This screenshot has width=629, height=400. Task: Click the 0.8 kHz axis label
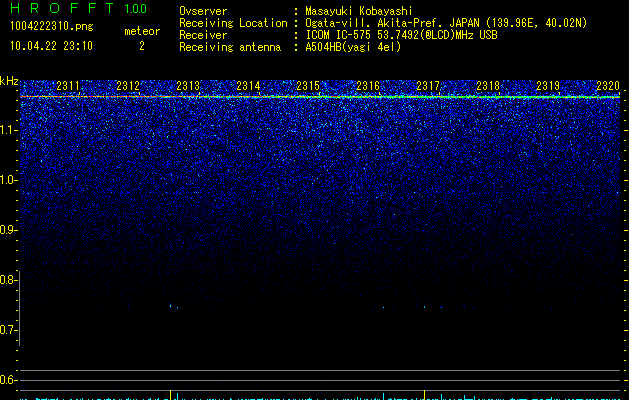(x=7, y=280)
